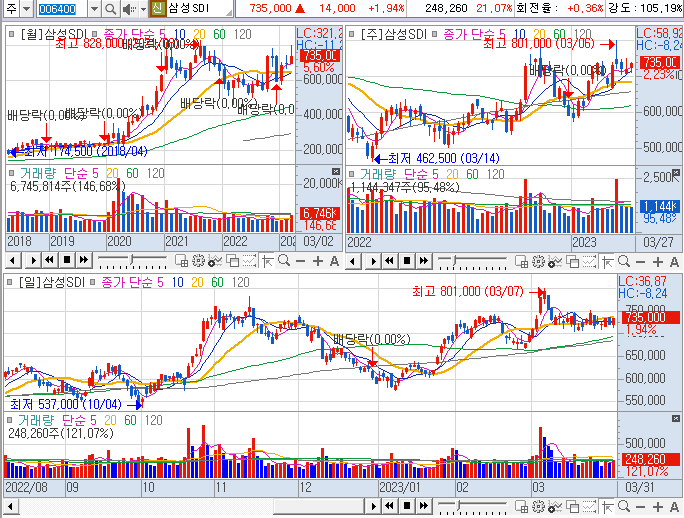Click overlapping windows icon on weekly chart
The width and height of the screenshot is (684, 518).
tap(572, 261)
